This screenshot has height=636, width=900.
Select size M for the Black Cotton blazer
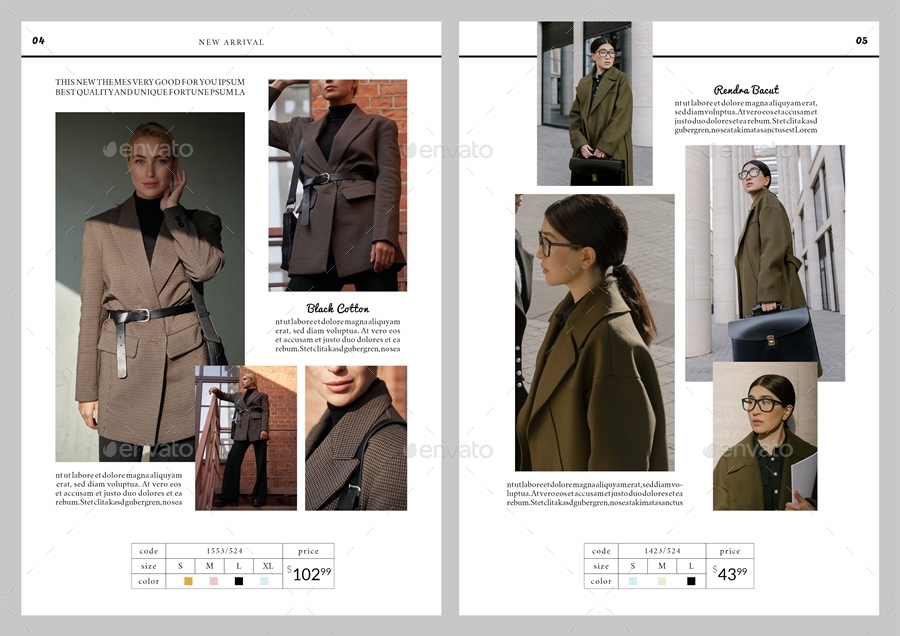210,566
